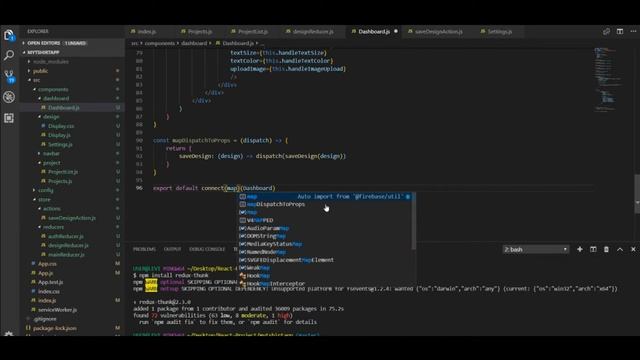Open editor More Actions ellipsis
The image size is (640, 360).
[633, 31]
